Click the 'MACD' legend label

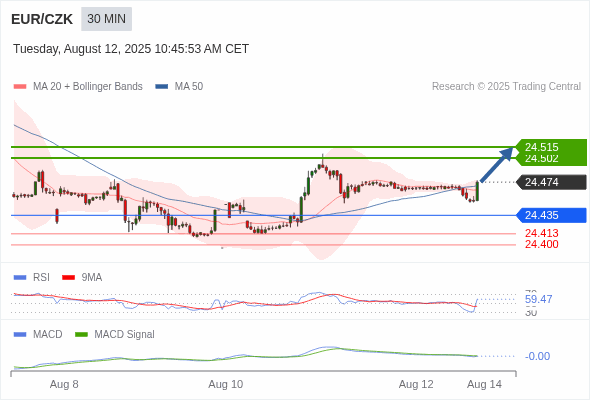(47, 335)
